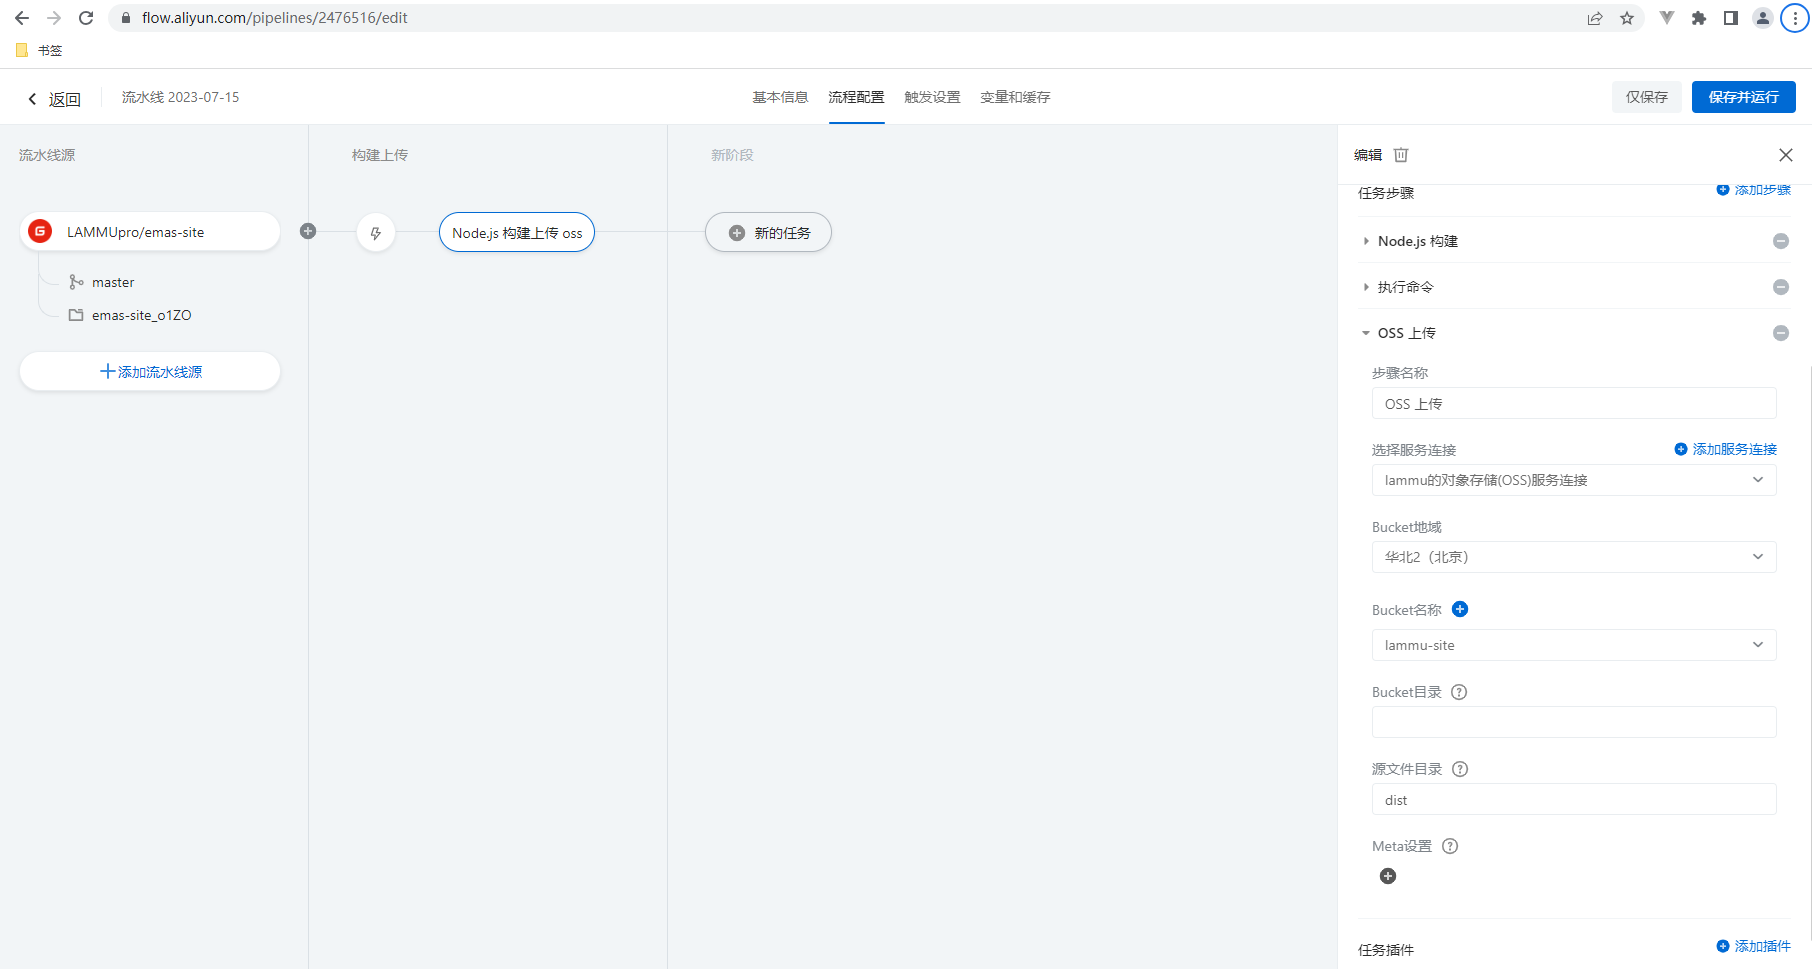Open the Bucket地域 dropdown showing 华北2

tap(1574, 557)
